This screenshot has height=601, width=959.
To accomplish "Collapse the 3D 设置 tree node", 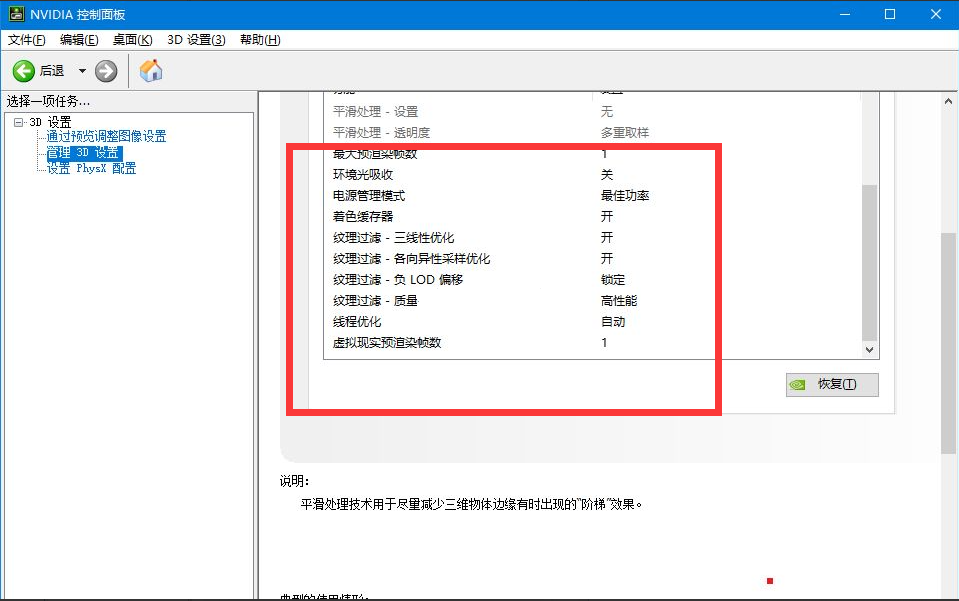I will tap(18, 122).
